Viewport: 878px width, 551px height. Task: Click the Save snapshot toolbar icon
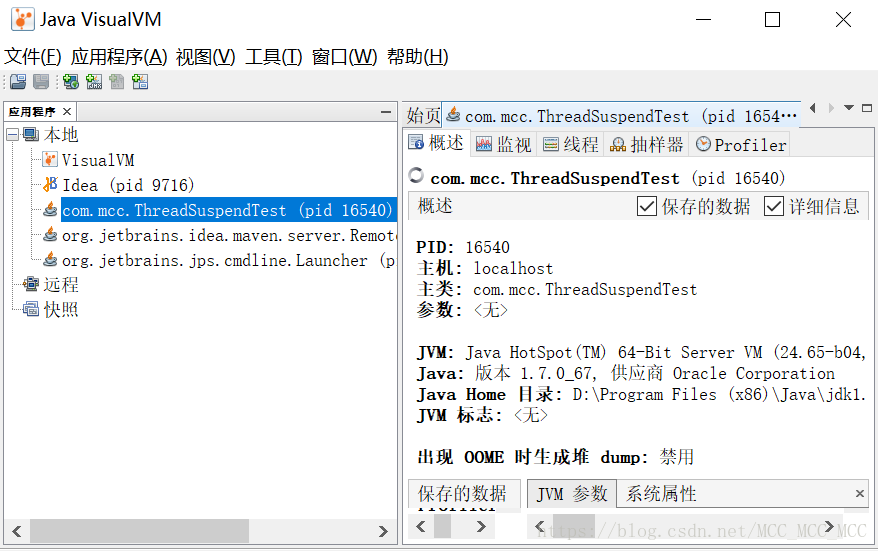pyautogui.click(x=41, y=82)
